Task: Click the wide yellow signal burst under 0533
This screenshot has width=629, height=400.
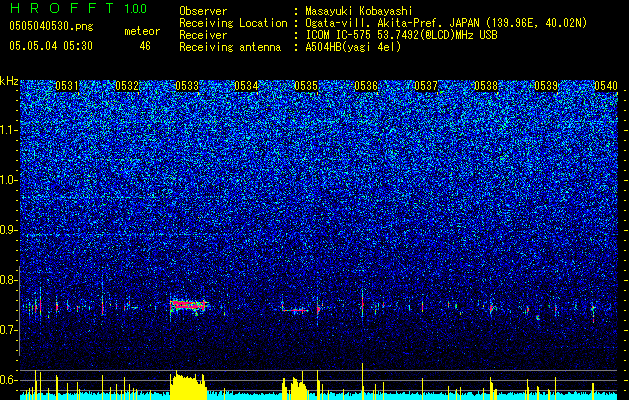Action: pos(189,386)
